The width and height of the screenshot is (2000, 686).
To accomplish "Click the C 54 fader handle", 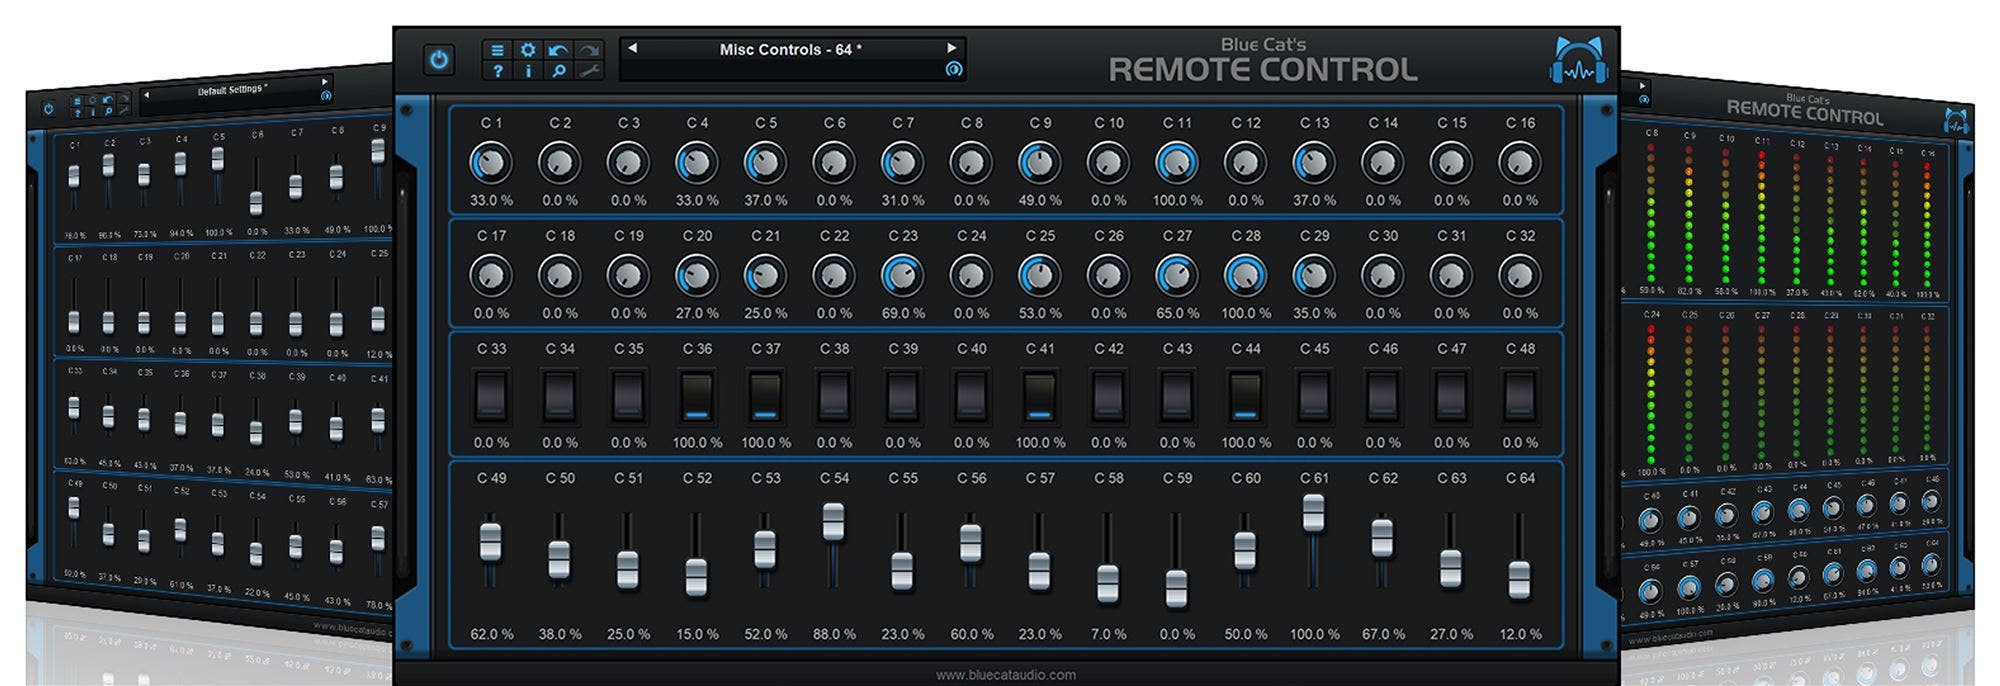I will pos(834,521).
